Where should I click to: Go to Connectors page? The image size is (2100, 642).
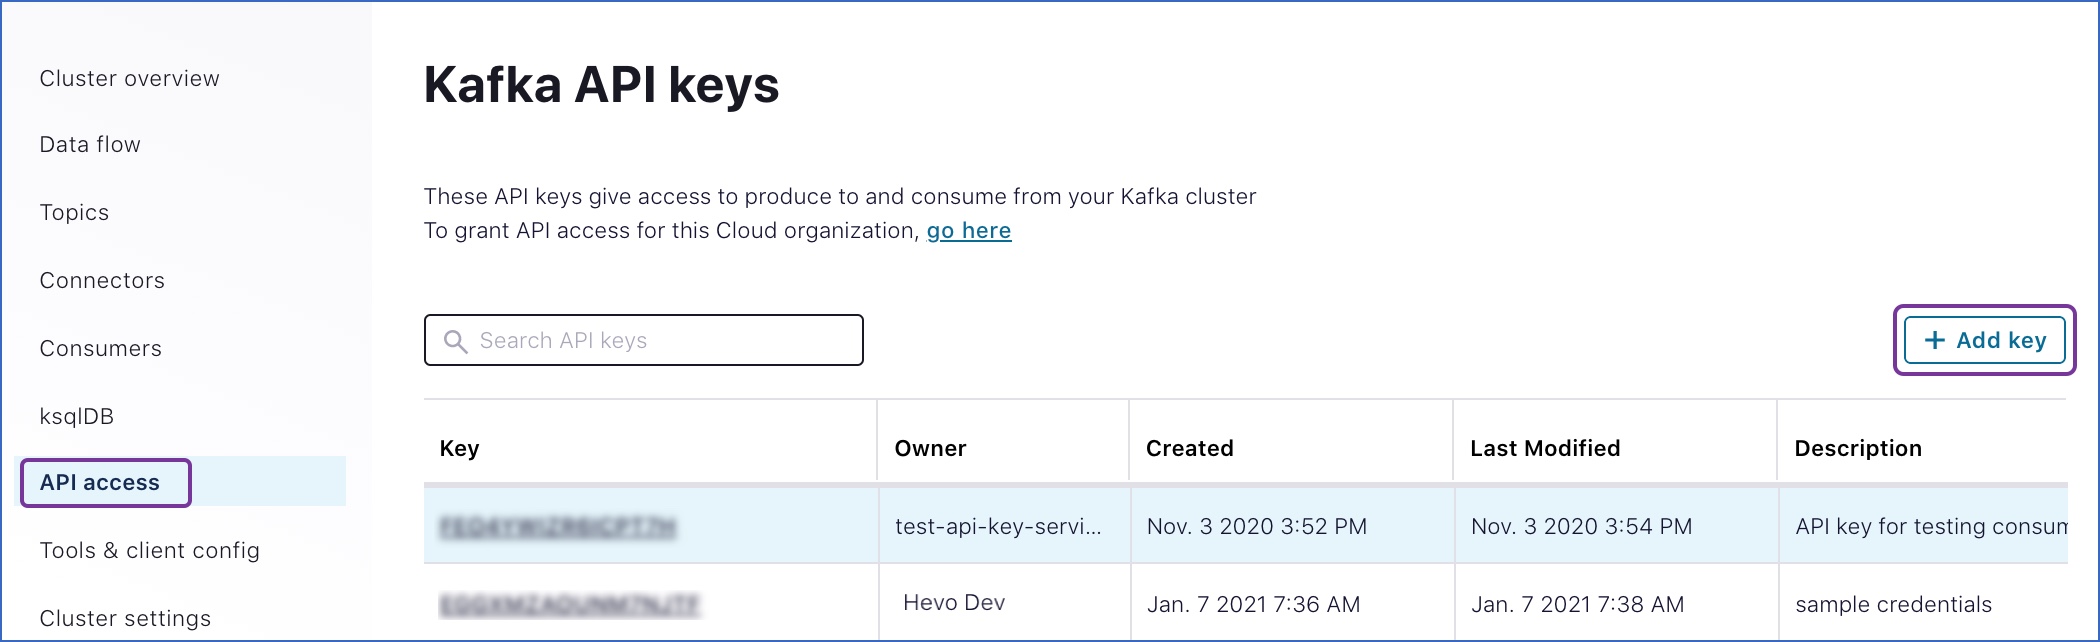coord(102,280)
